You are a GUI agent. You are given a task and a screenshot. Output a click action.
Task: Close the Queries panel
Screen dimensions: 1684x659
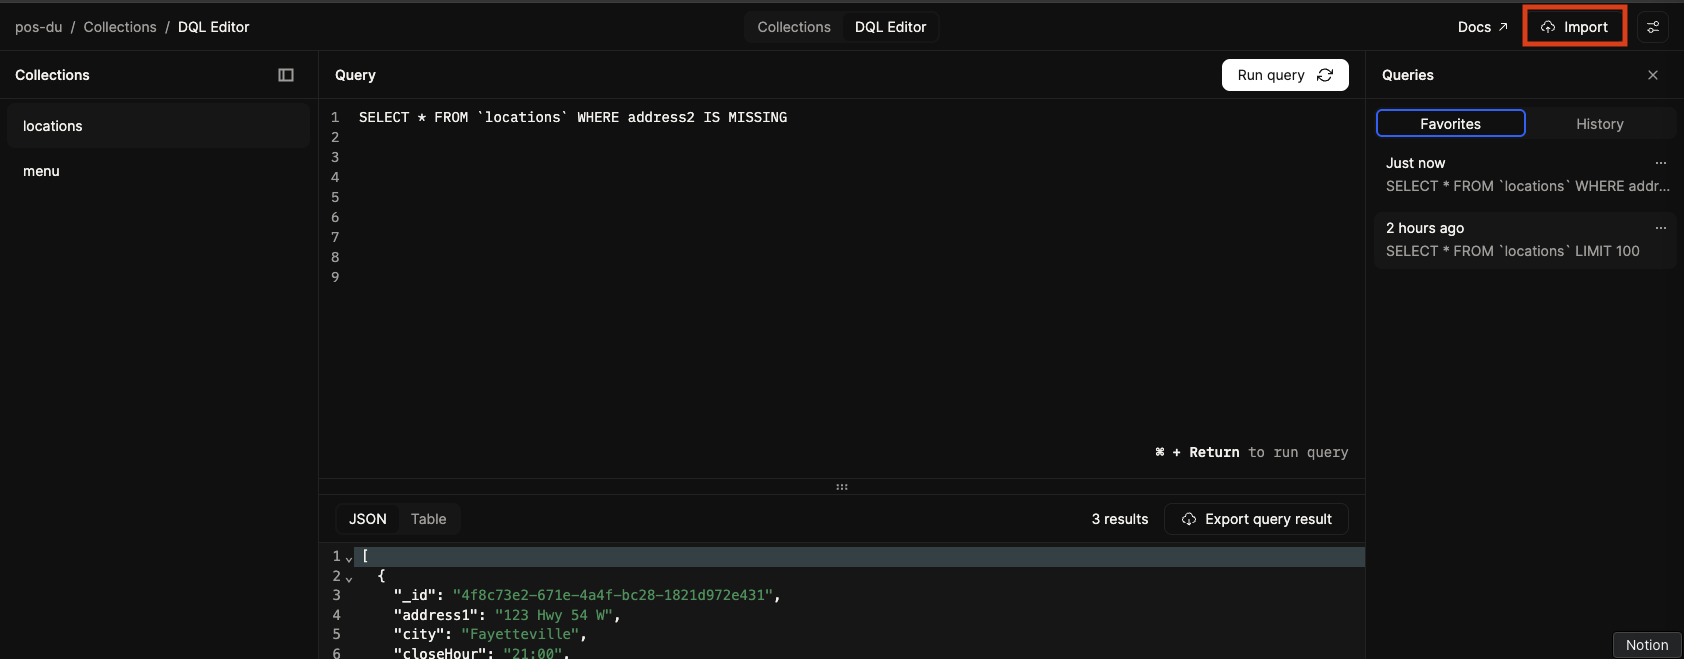click(x=1653, y=75)
